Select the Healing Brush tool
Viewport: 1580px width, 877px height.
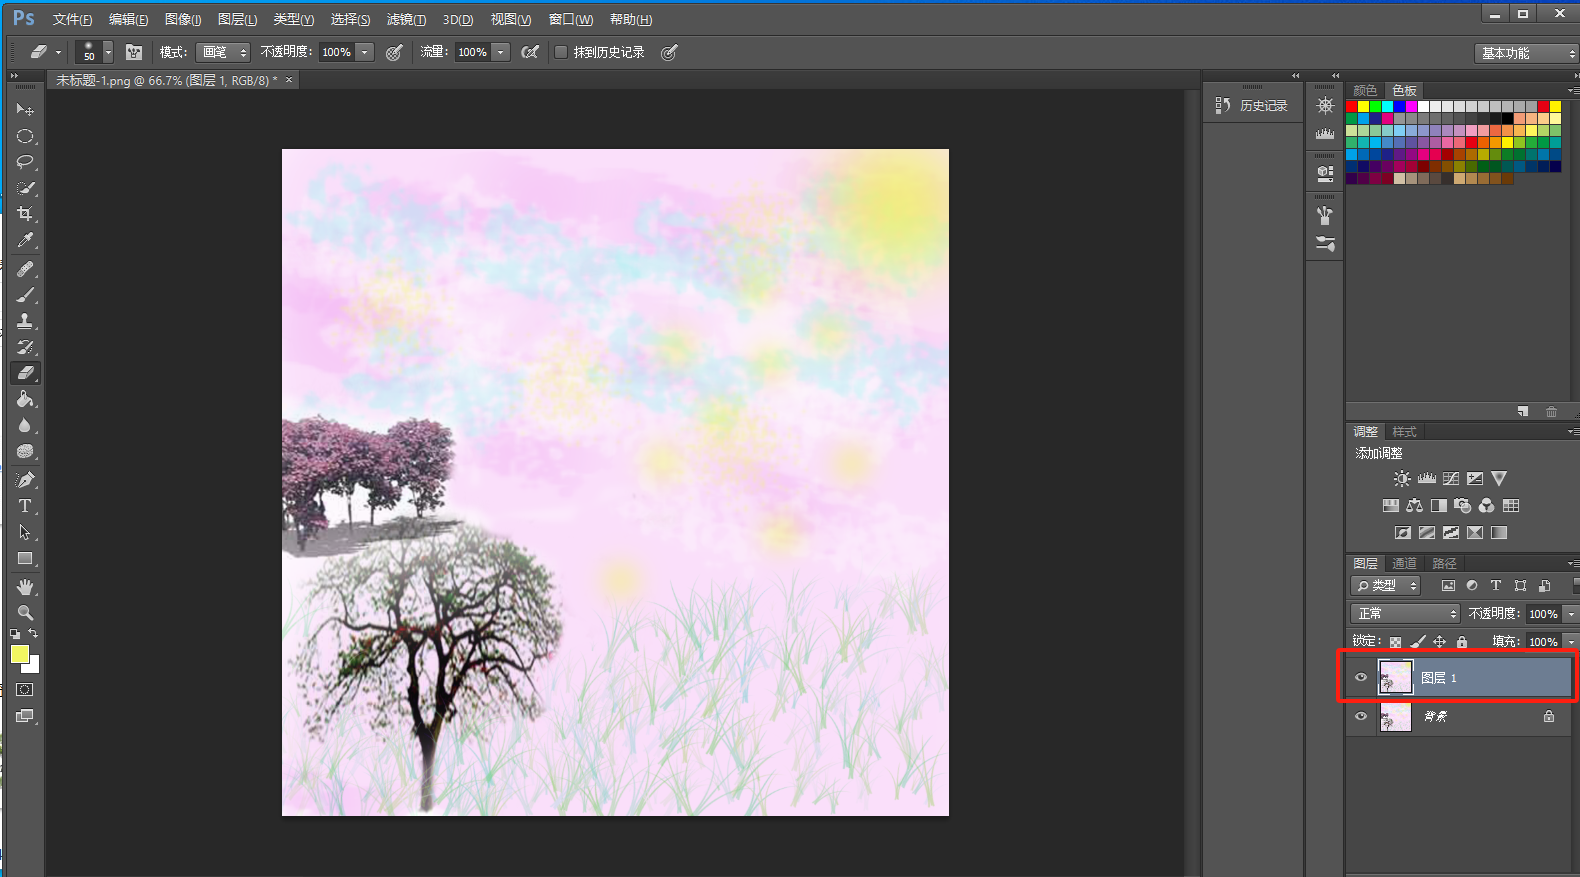(x=25, y=269)
